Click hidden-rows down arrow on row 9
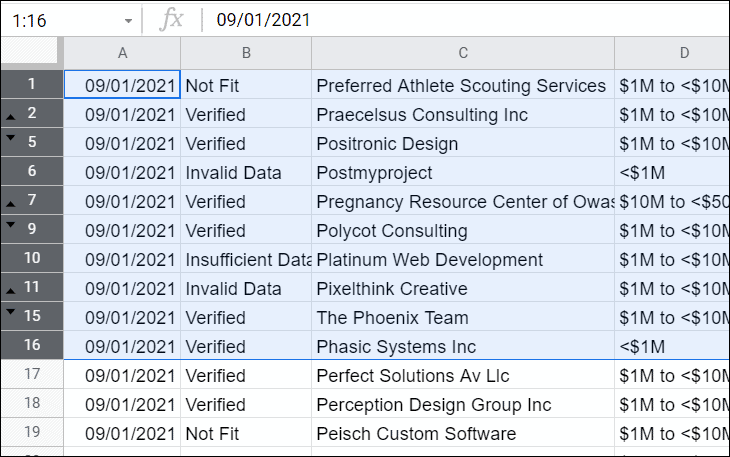The image size is (730, 457). [x=10, y=224]
